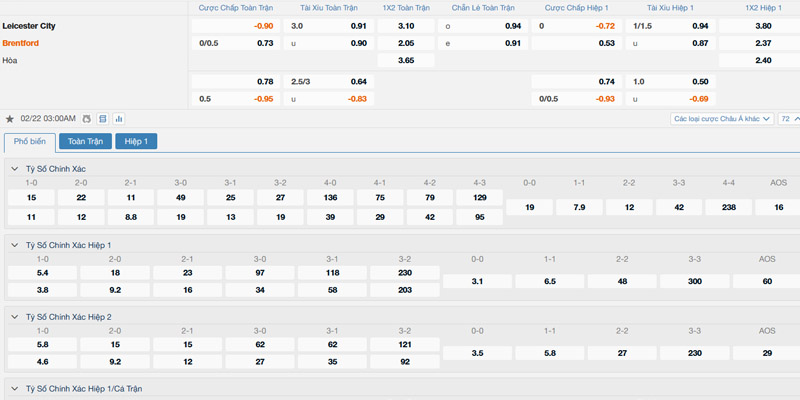Pick correct score 4-4 odds 238
The height and width of the screenshot is (400, 800).
point(729,207)
